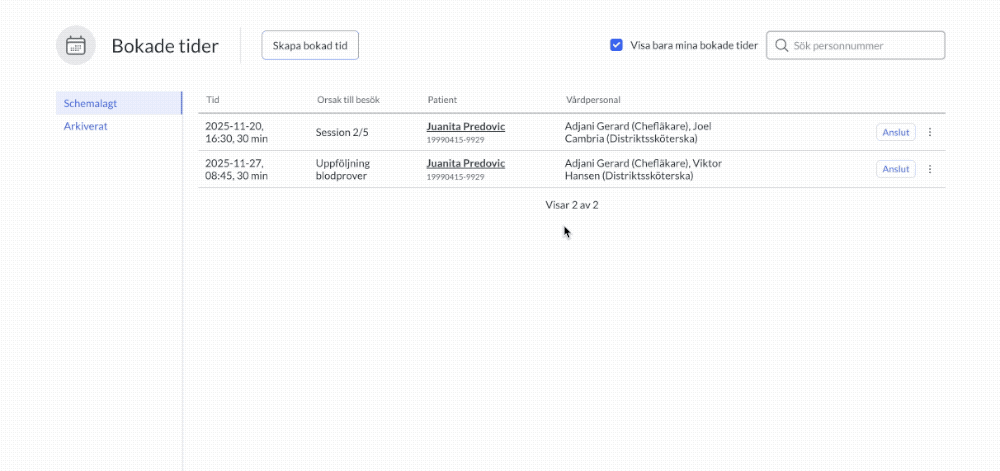Click Anslut for the 2025-11-27 appointment
Screen dimensions: 1000x471
coord(896,169)
